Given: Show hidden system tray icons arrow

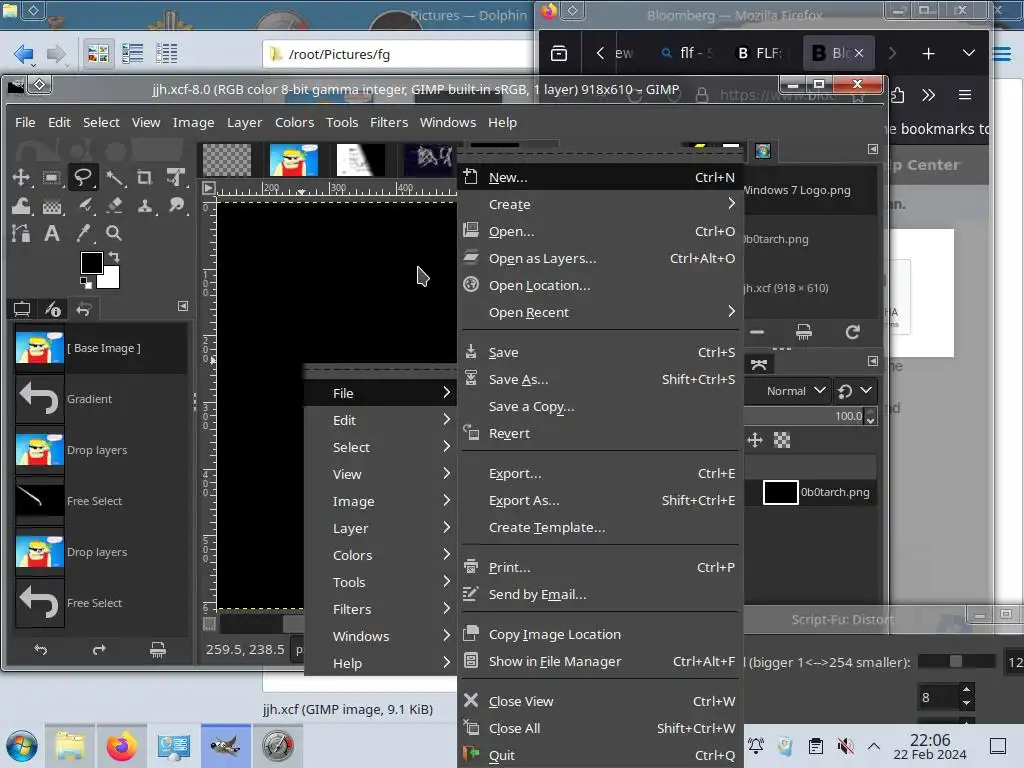Looking at the screenshot, I should pyautogui.click(x=874, y=746).
